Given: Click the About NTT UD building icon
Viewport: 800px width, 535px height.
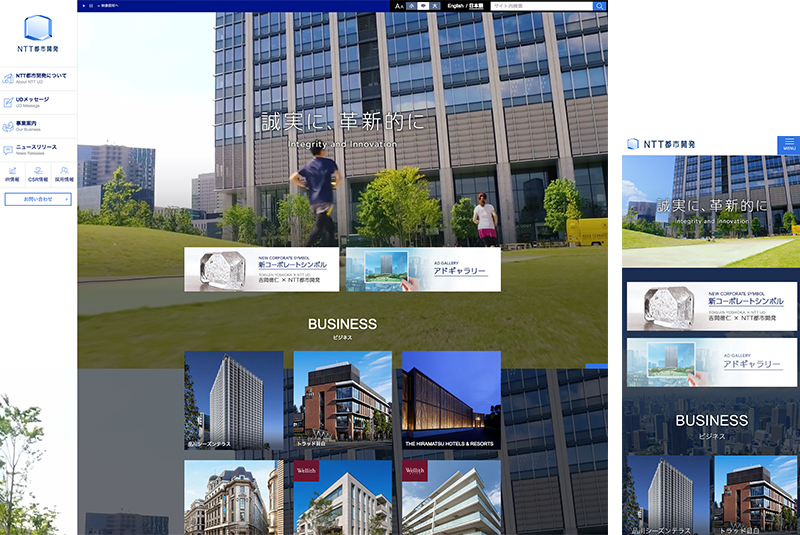Looking at the screenshot, I should [x=8, y=79].
